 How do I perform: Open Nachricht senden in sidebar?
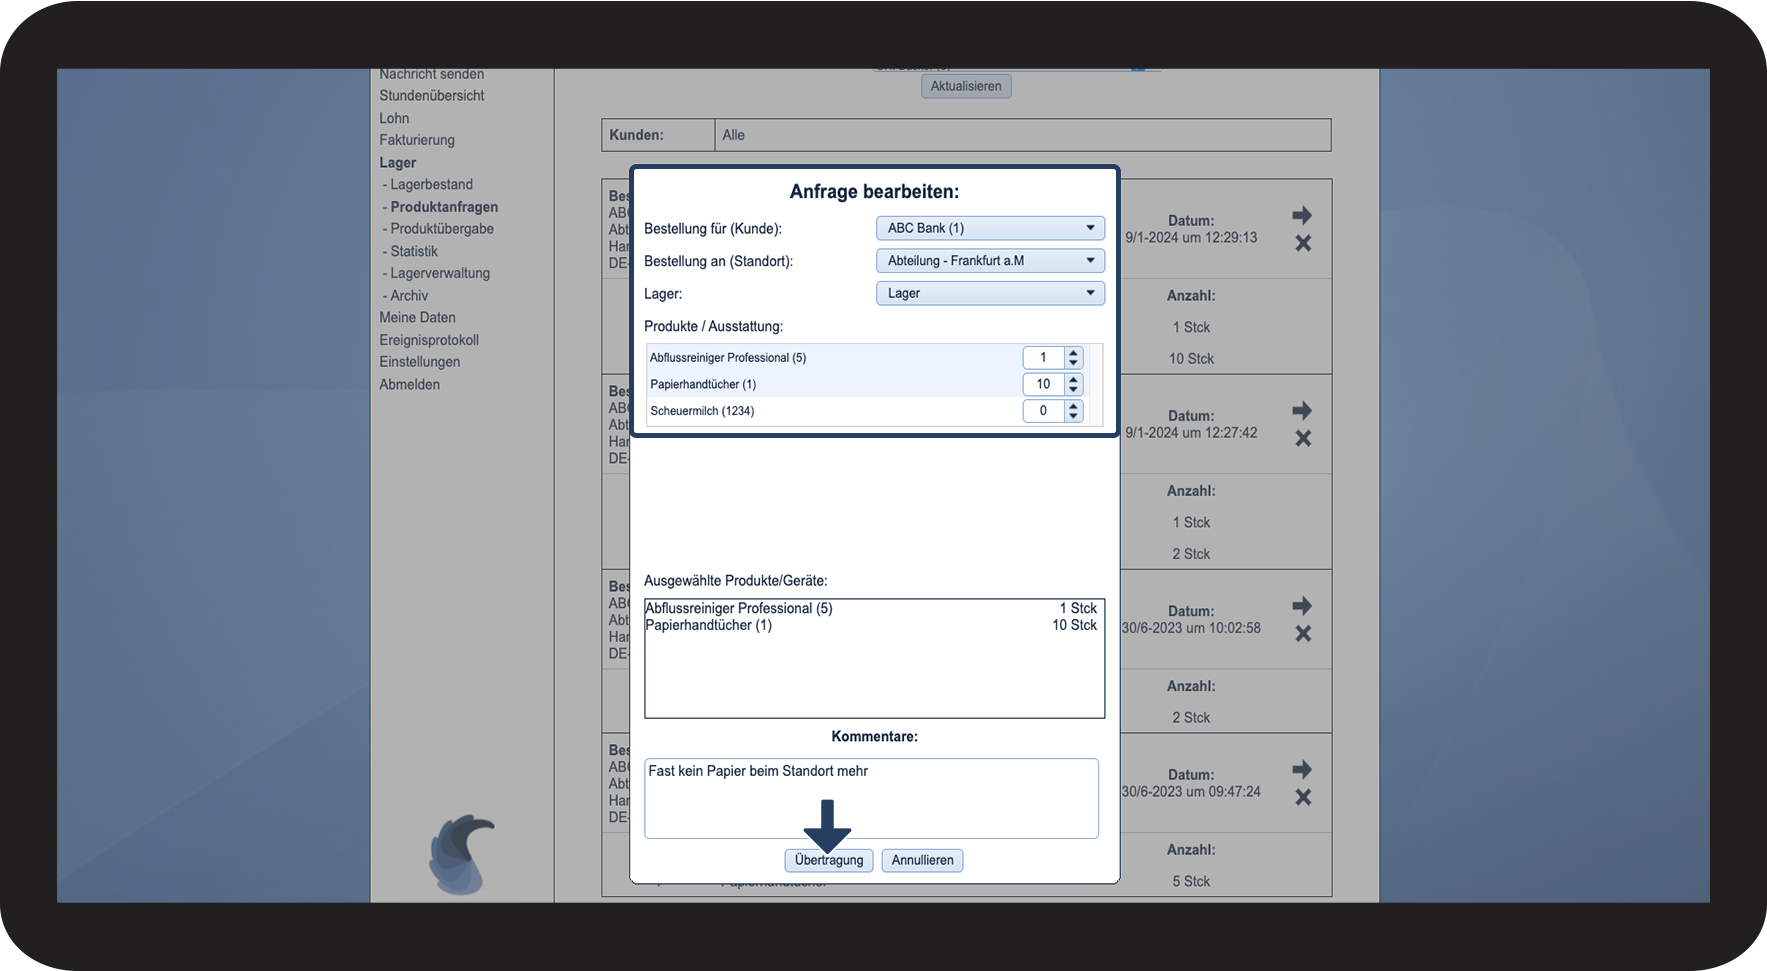tap(431, 75)
